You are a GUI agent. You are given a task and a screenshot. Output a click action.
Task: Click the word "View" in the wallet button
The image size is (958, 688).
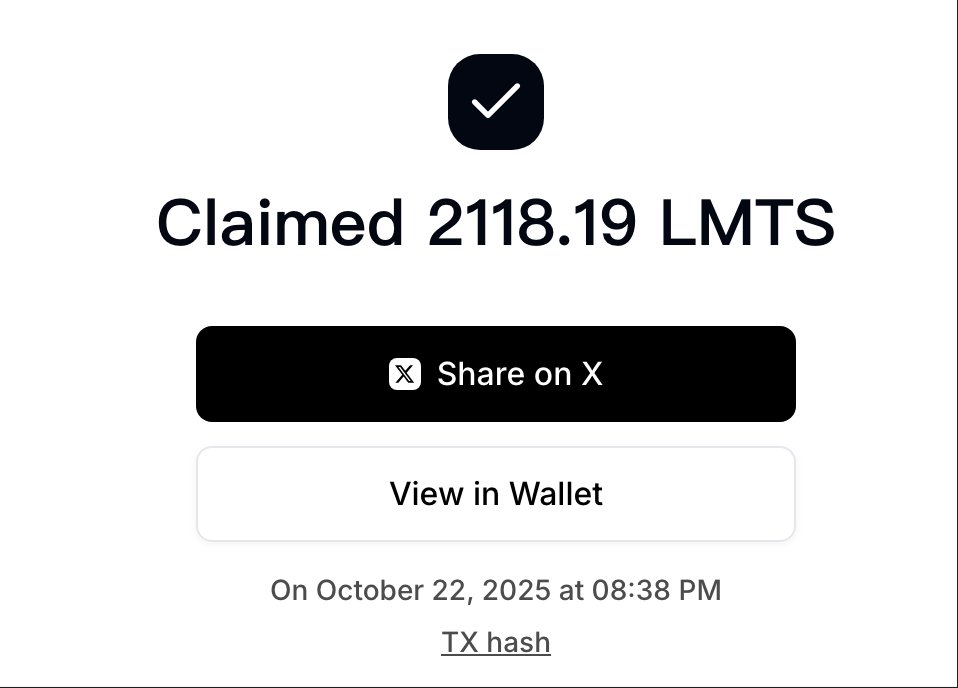(x=421, y=494)
